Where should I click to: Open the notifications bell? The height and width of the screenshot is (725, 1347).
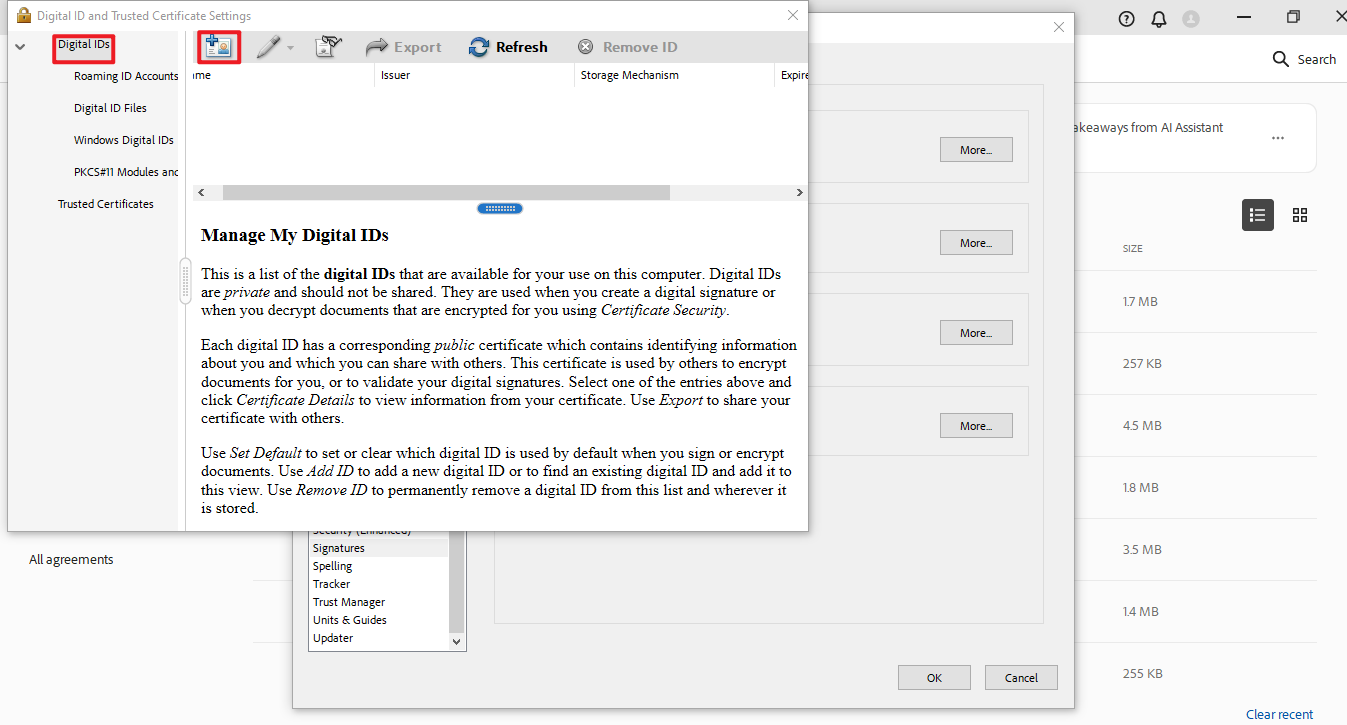[1159, 18]
